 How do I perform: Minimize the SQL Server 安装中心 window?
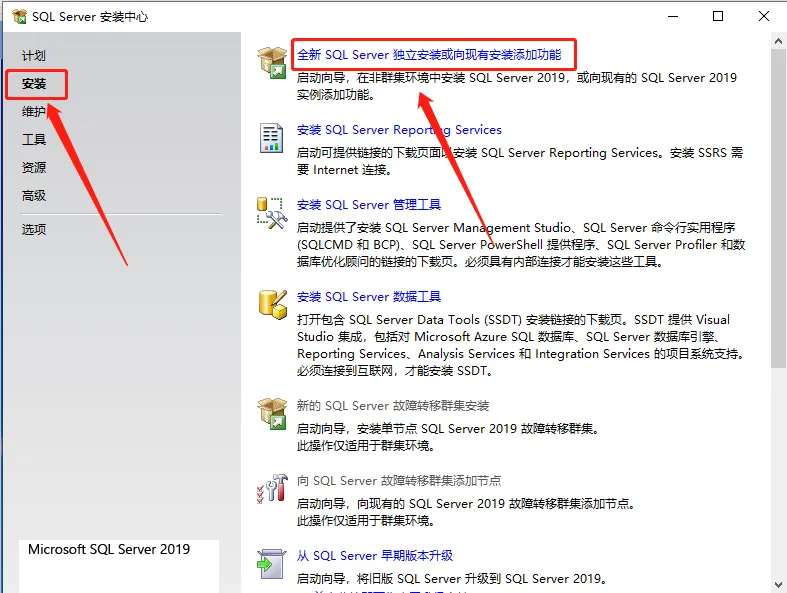[x=673, y=17]
